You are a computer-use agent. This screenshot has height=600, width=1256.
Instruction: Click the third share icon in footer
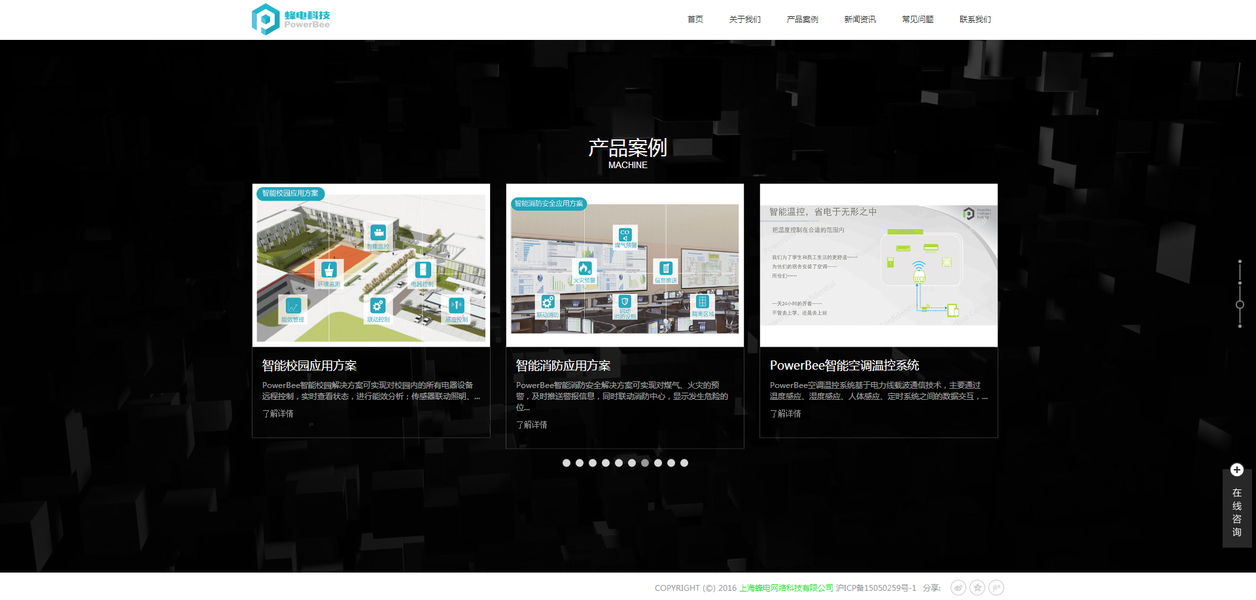(x=996, y=588)
